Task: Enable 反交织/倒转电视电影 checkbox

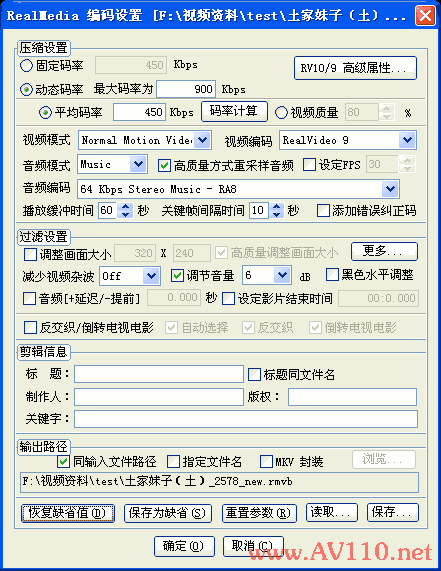Action: tap(30, 327)
